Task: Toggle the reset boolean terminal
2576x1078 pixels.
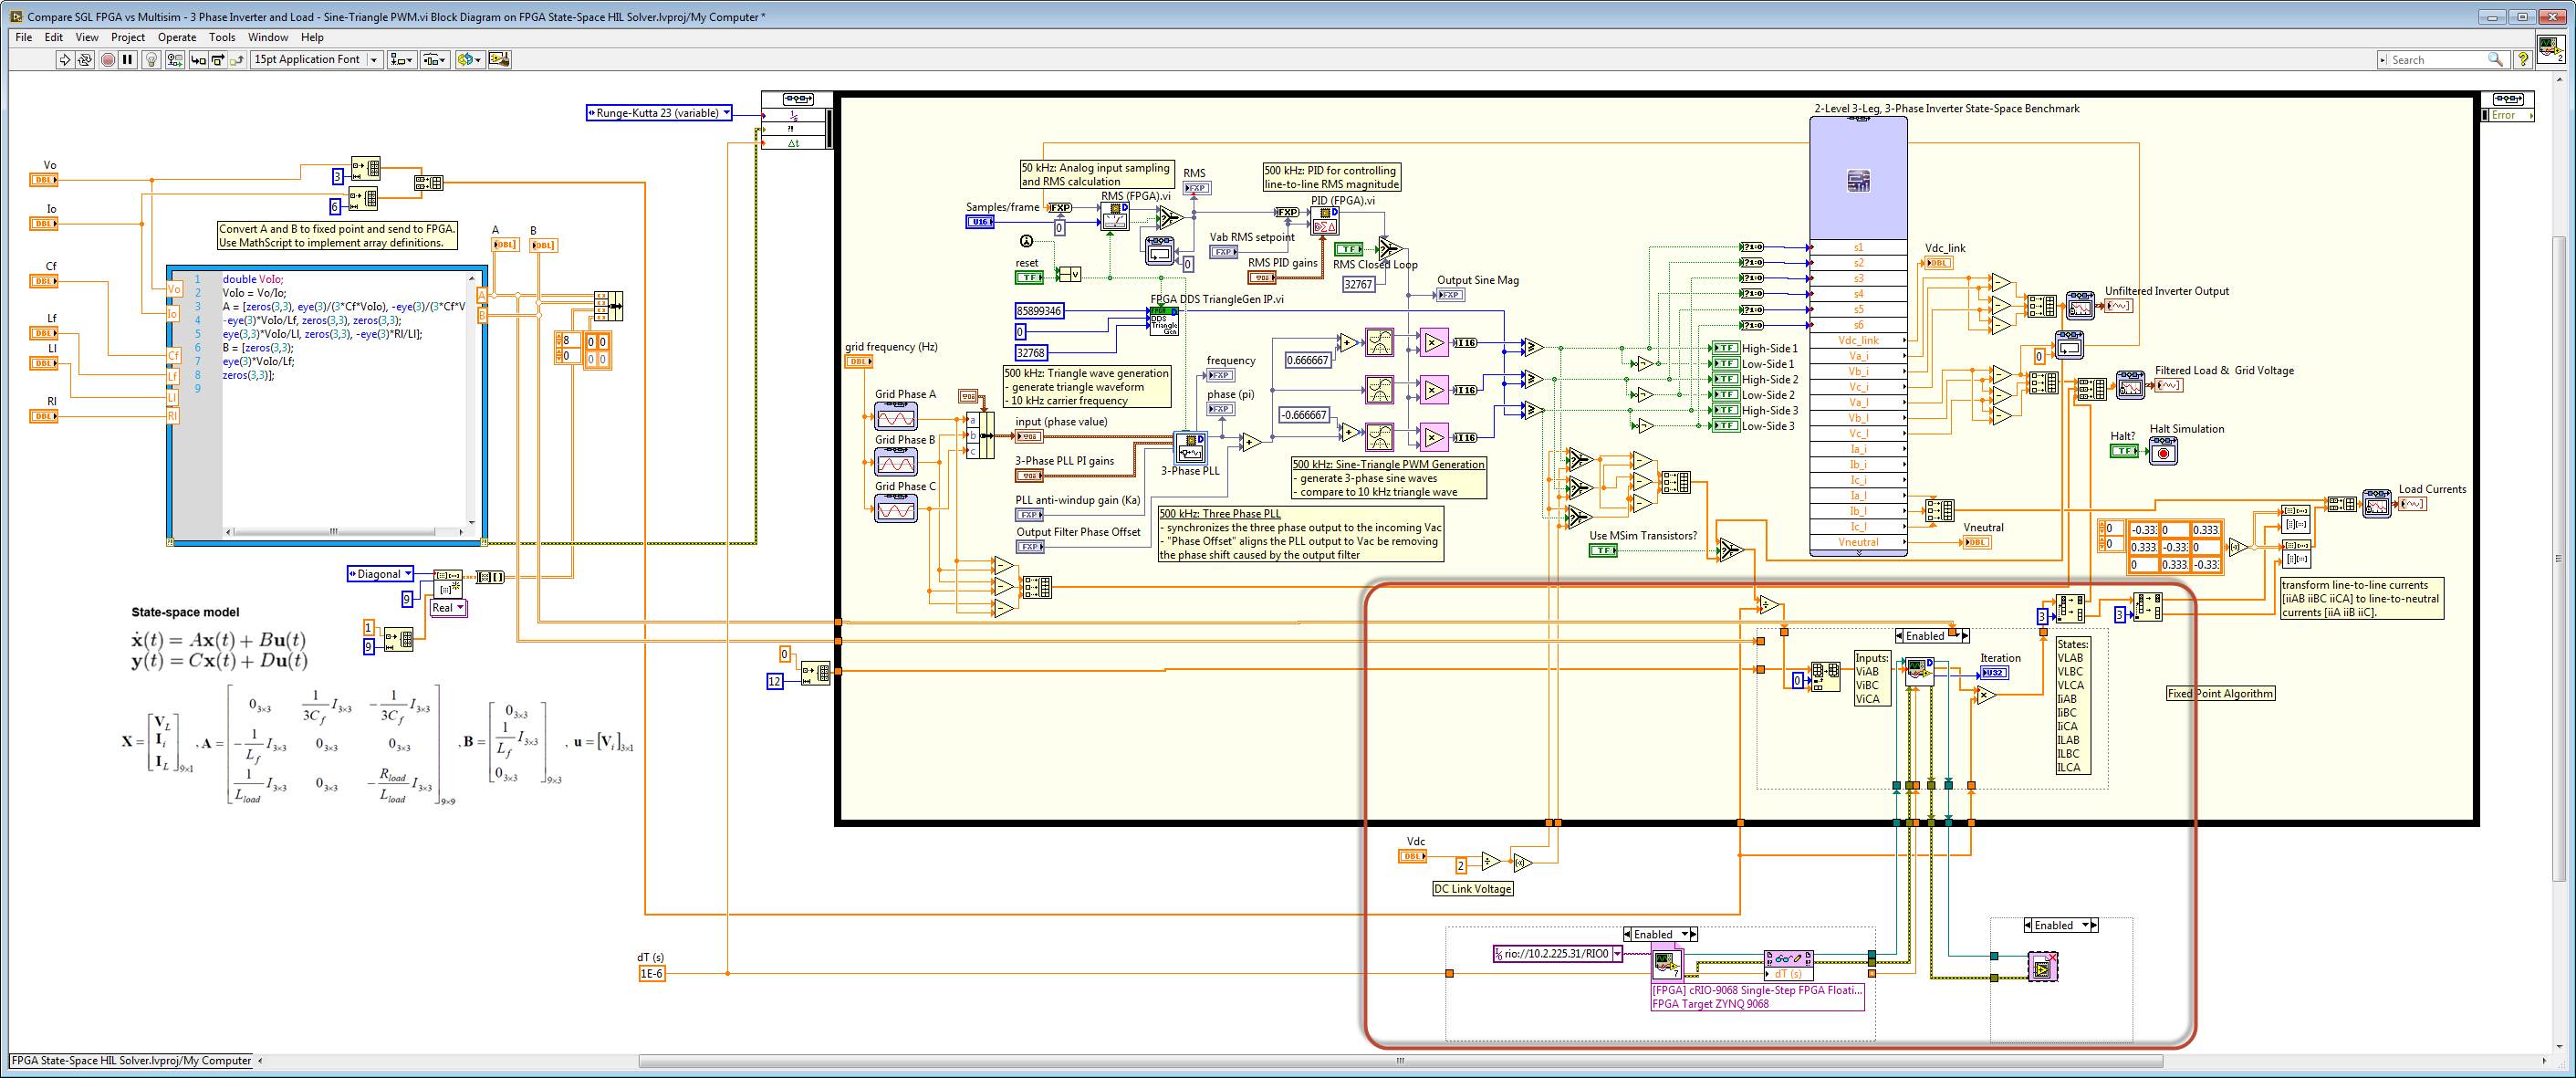Action: pyautogui.click(x=1029, y=277)
